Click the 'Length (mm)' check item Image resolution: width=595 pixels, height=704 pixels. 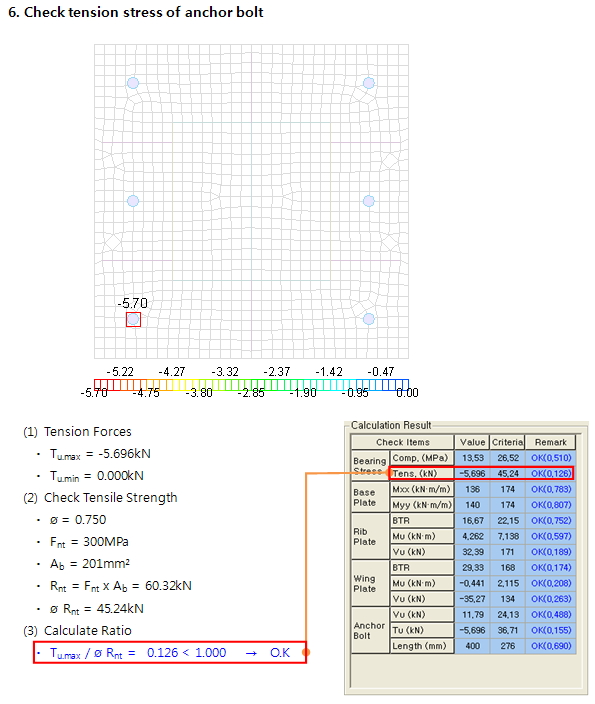(x=421, y=646)
